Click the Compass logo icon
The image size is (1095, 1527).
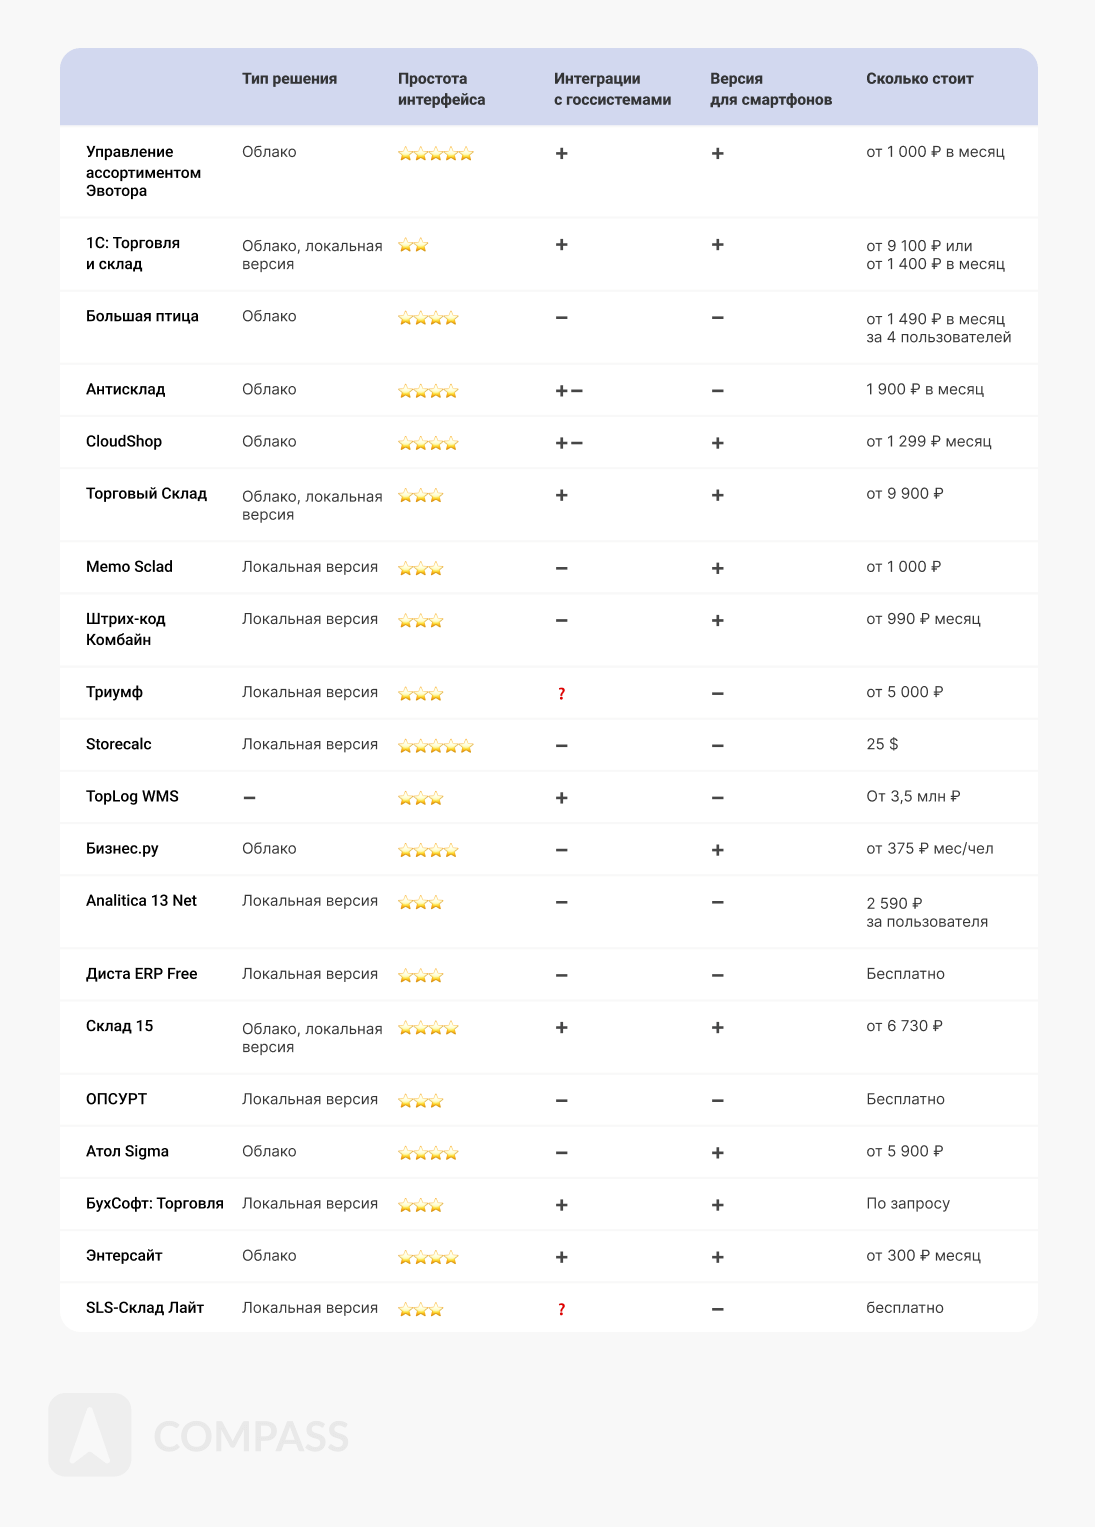point(90,1435)
